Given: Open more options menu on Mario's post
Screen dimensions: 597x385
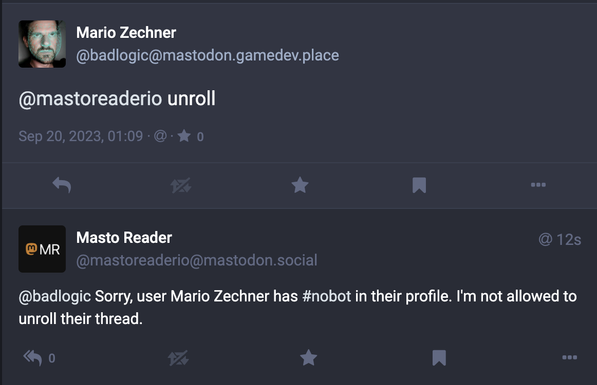Looking at the screenshot, I should point(538,185).
